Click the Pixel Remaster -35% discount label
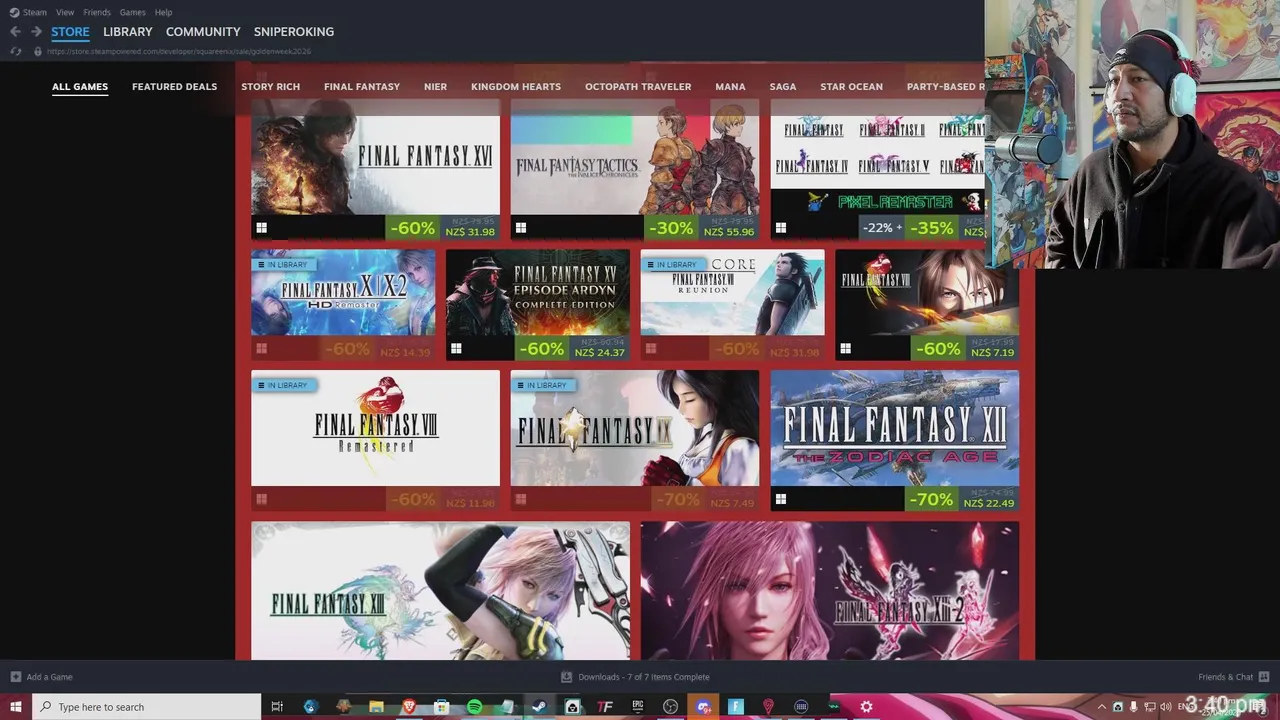The image size is (1280, 720). (x=931, y=228)
